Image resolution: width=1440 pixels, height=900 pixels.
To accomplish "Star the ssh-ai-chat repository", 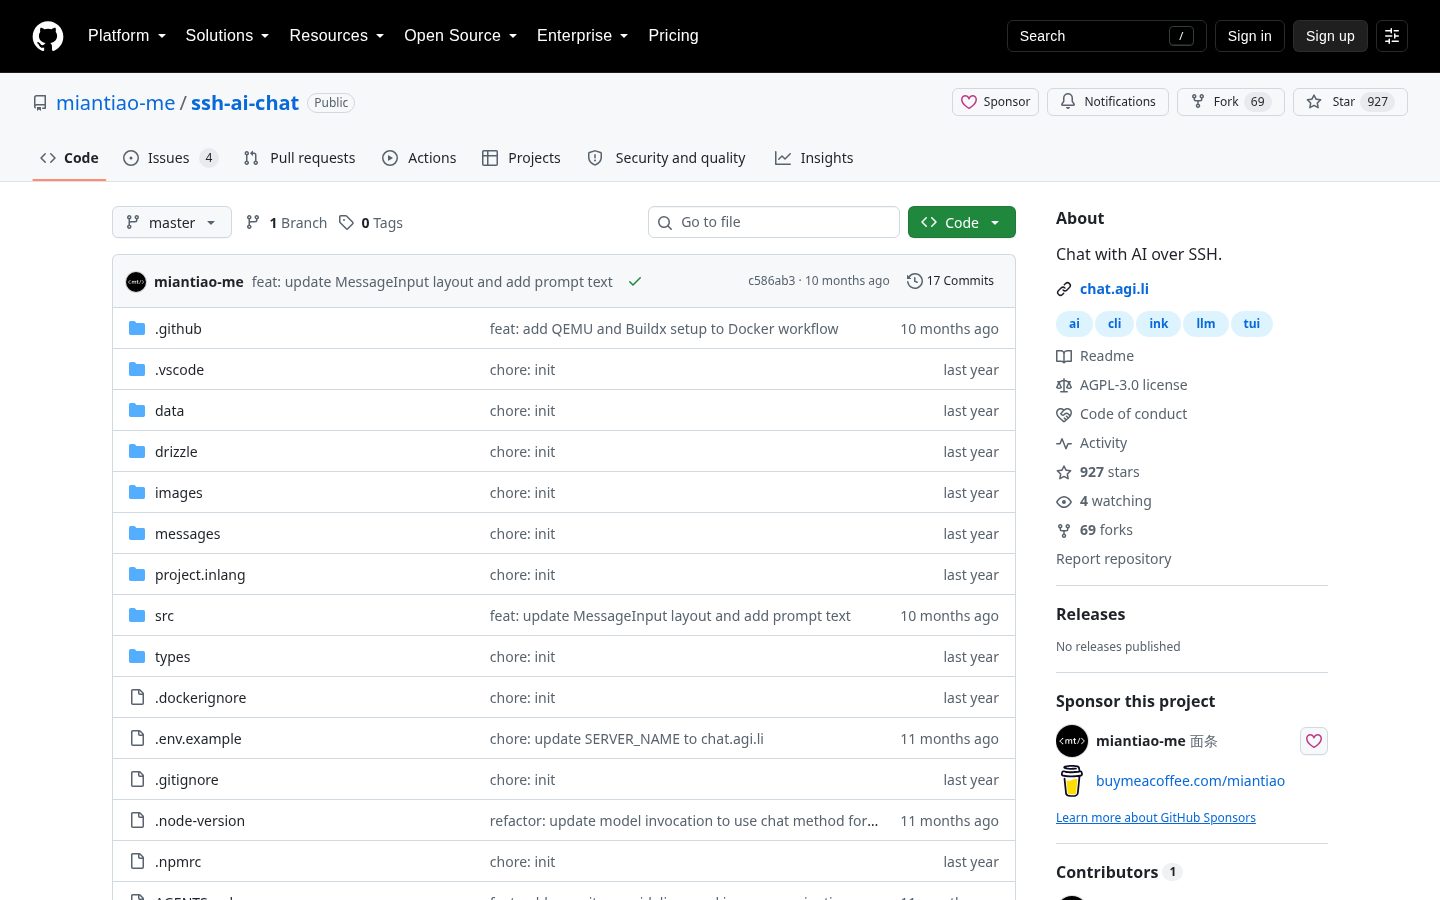I will coord(1350,102).
